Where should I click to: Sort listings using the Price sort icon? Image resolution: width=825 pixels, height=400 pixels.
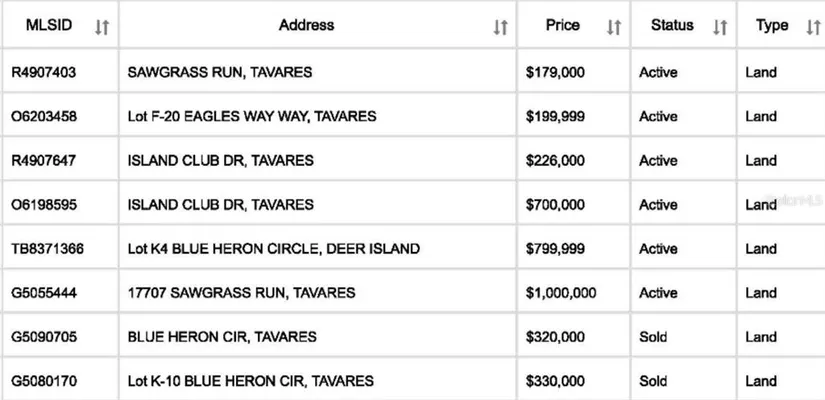[614, 28]
